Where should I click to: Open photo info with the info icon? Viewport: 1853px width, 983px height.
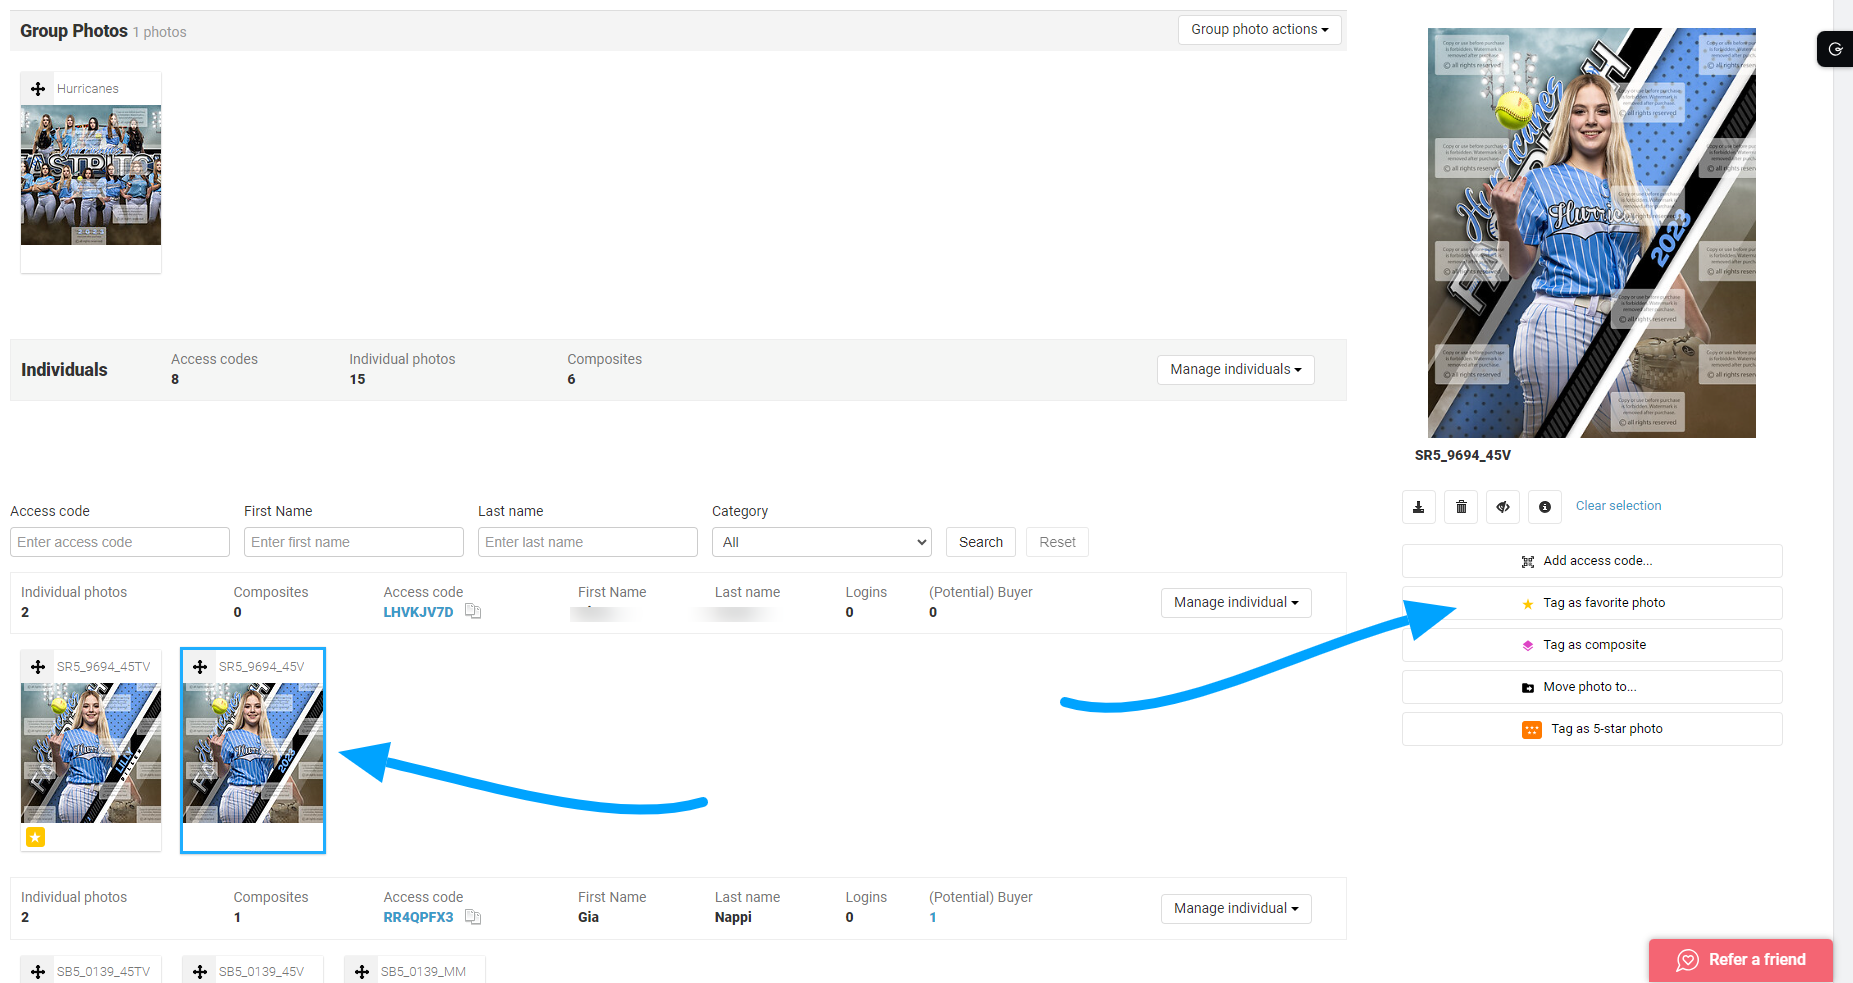[x=1545, y=507]
